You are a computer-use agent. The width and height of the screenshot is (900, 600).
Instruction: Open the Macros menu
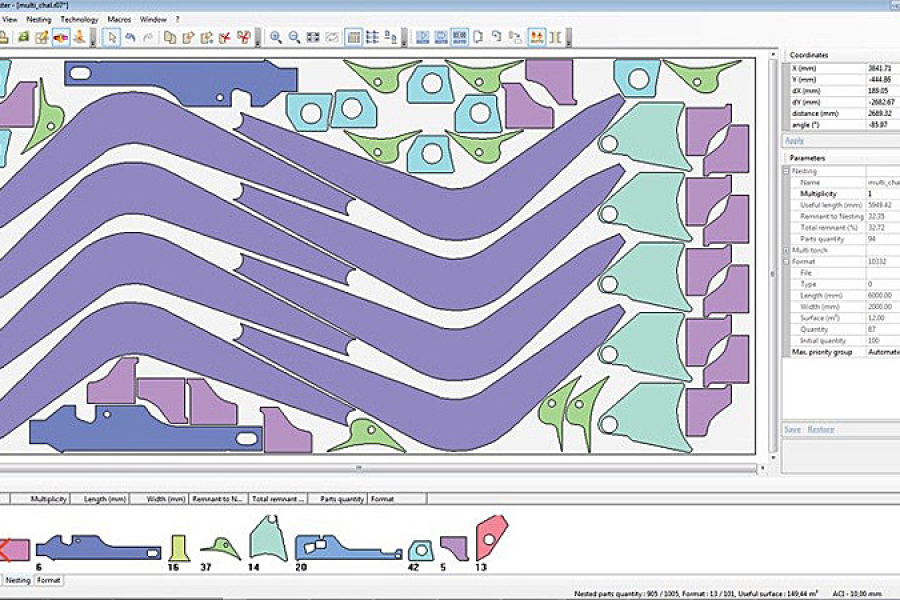tap(119, 20)
